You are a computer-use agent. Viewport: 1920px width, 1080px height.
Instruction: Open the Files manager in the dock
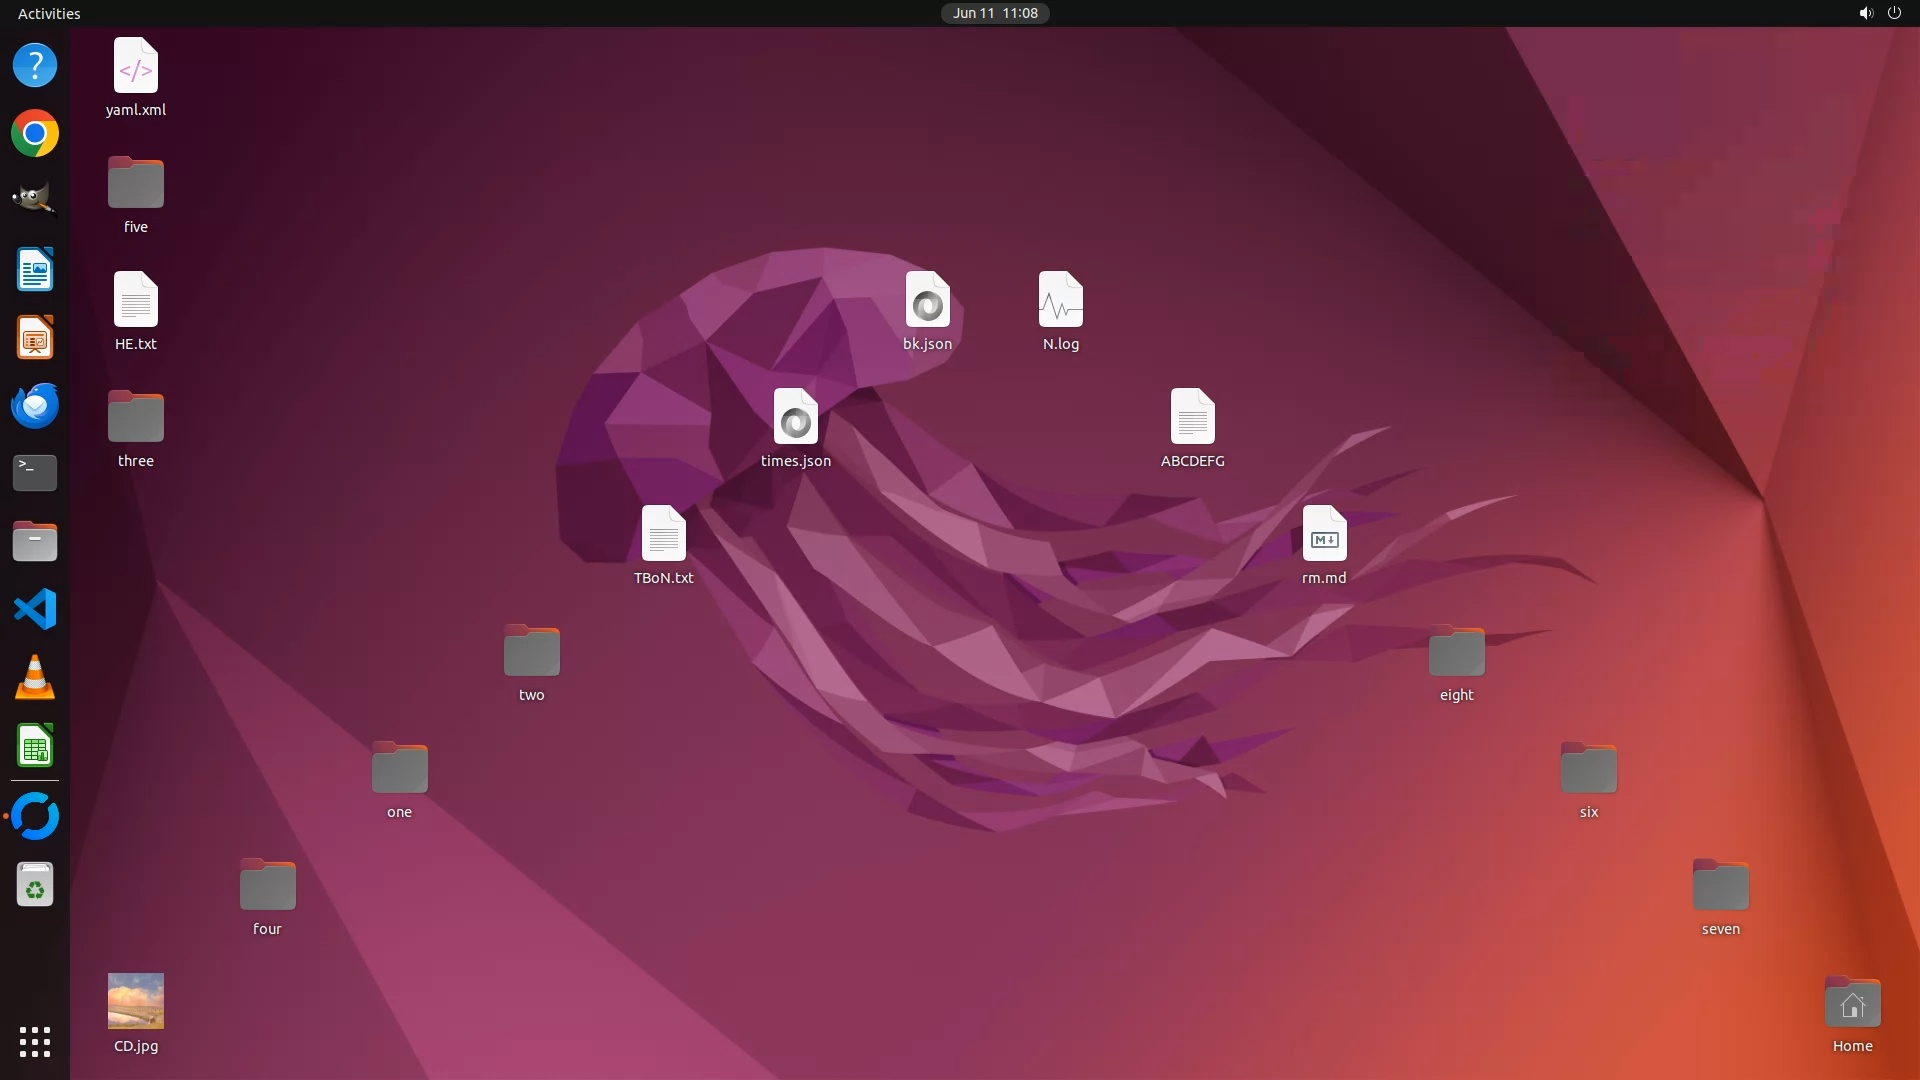pyautogui.click(x=35, y=541)
